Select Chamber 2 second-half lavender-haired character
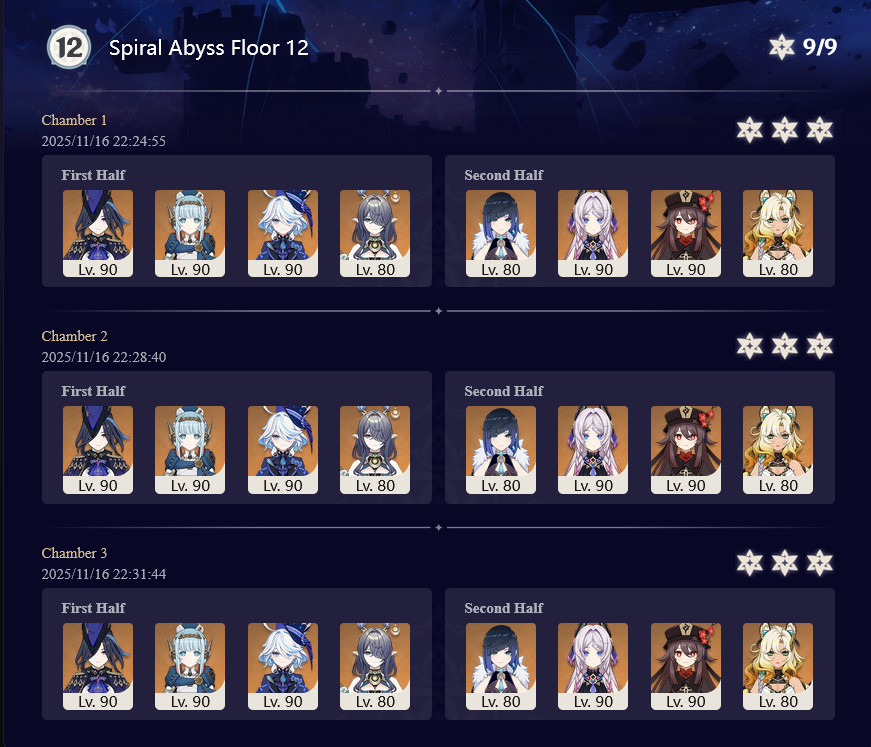 [x=593, y=450]
